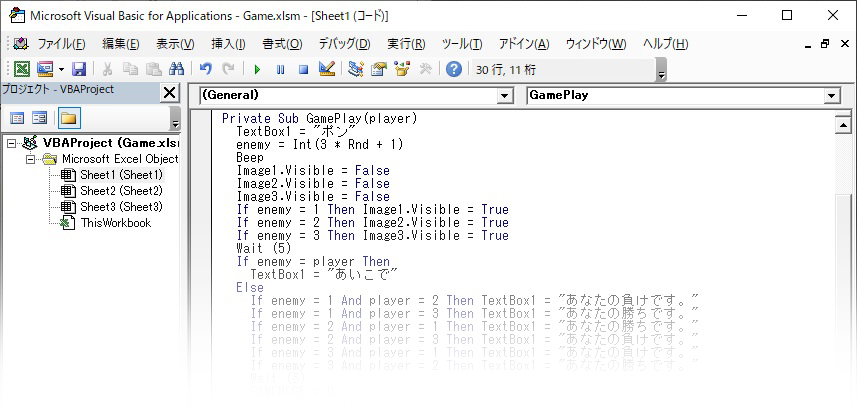Click the Cut scissors icon
Screen dimensions: 857x410
click(x=108, y=69)
